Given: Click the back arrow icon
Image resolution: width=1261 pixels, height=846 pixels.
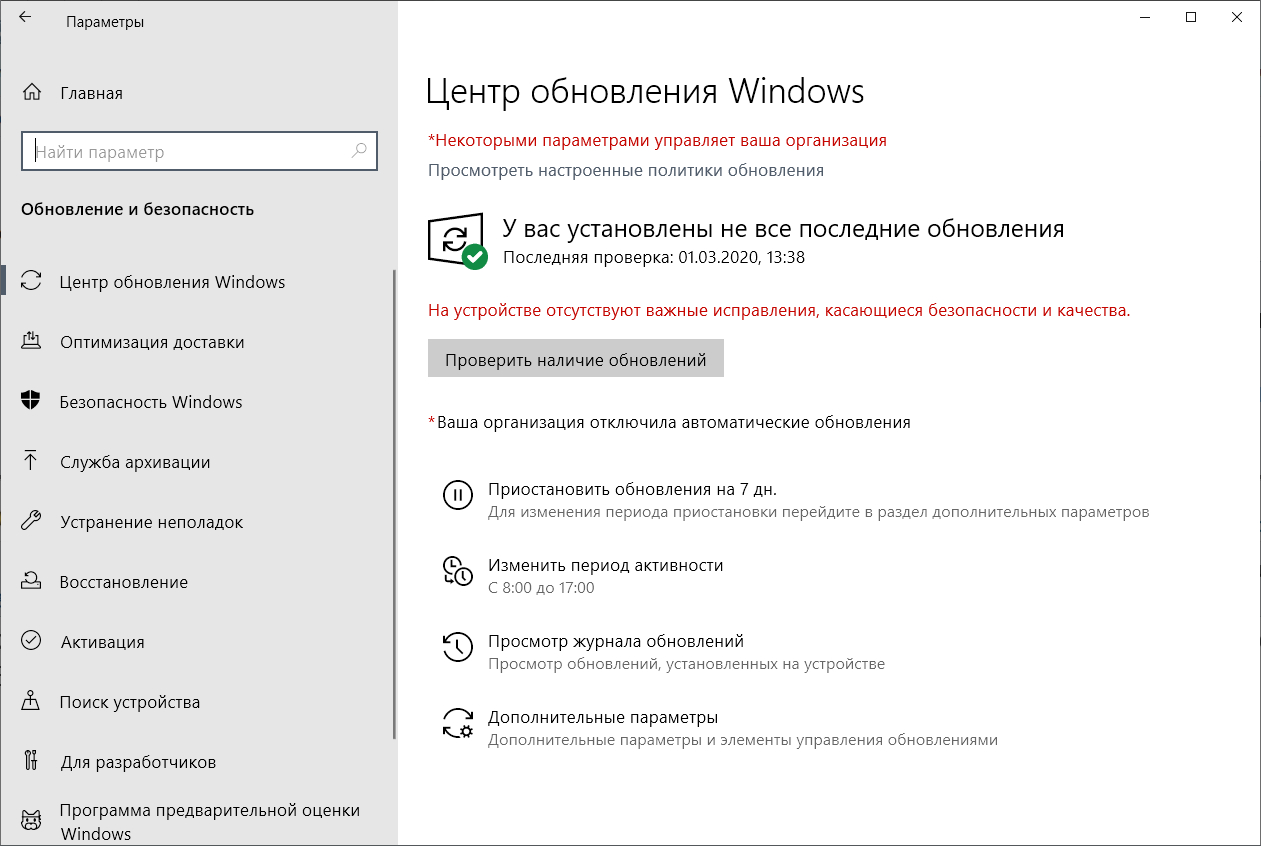Looking at the screenshot, I should point(25,18).
